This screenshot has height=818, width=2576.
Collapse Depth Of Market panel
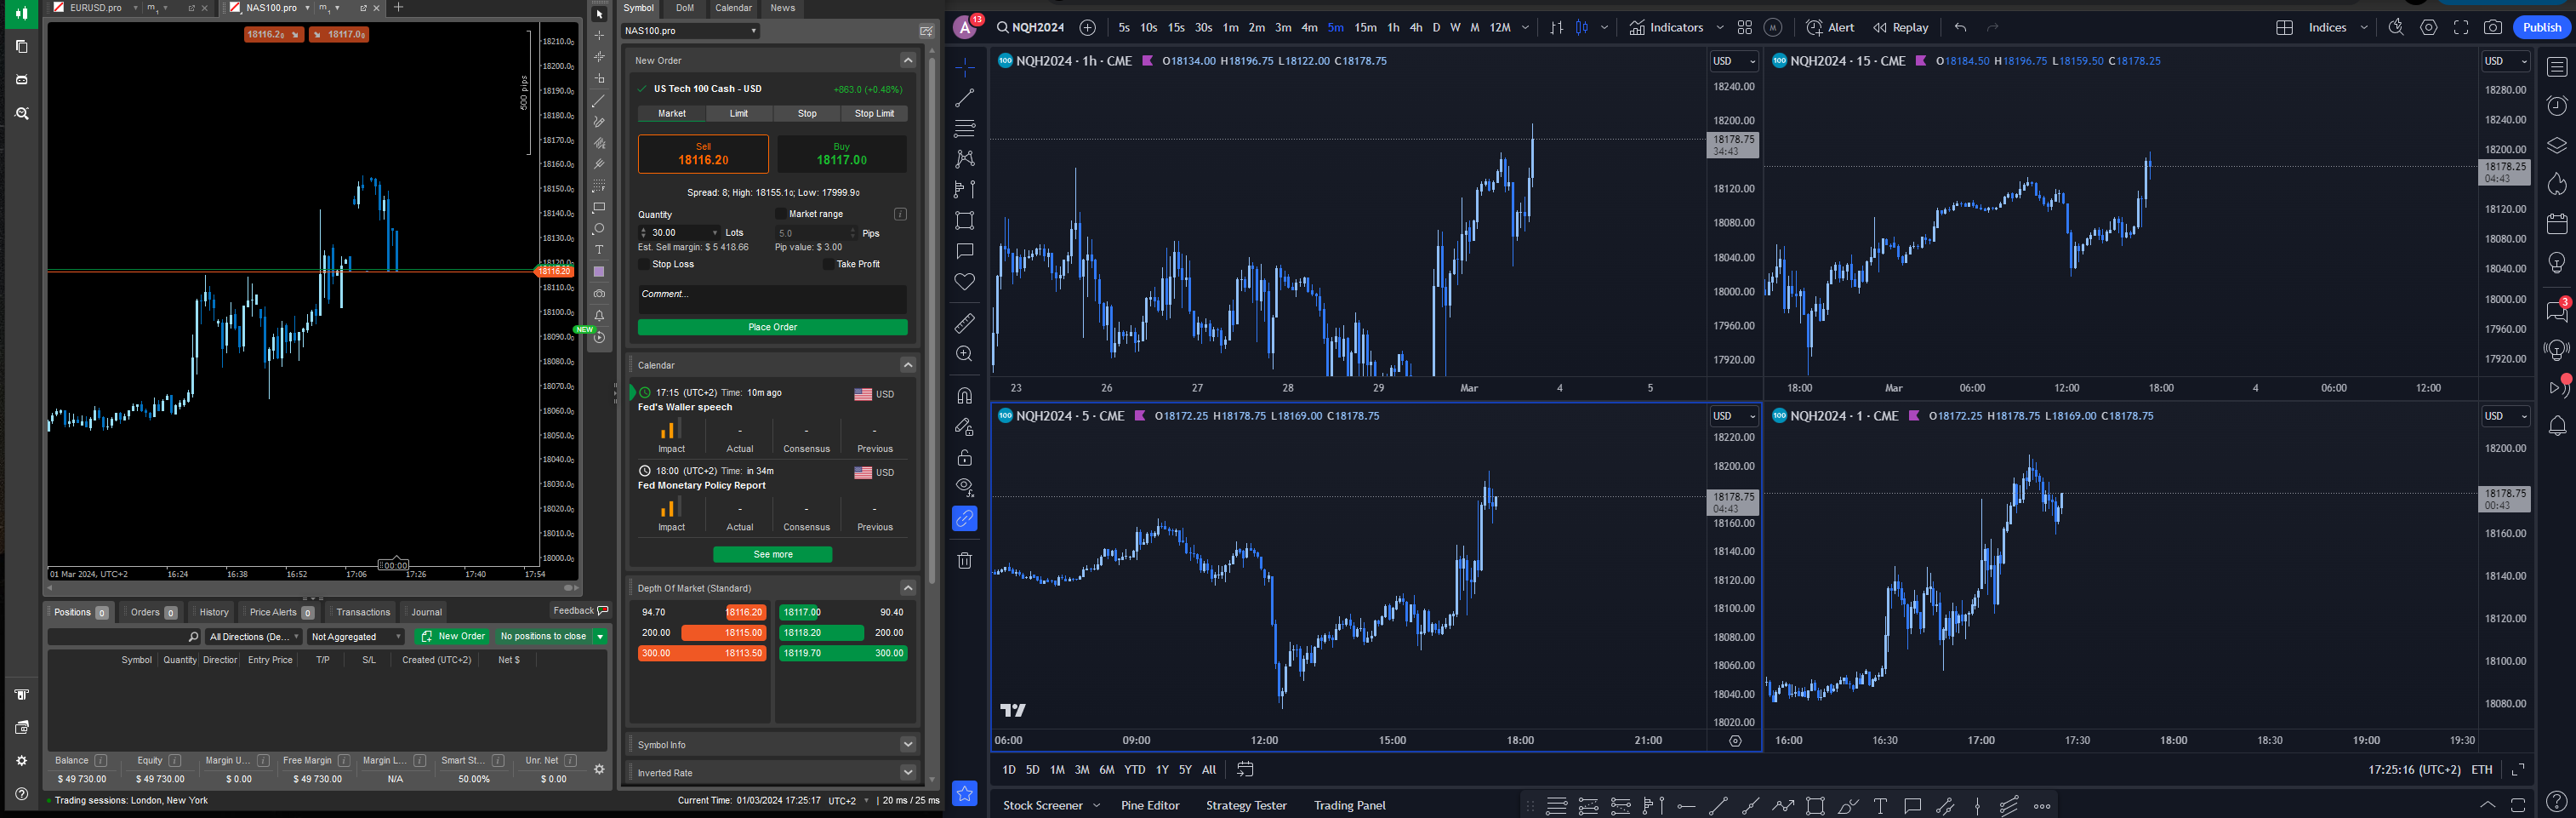click(x=908, y=588)
